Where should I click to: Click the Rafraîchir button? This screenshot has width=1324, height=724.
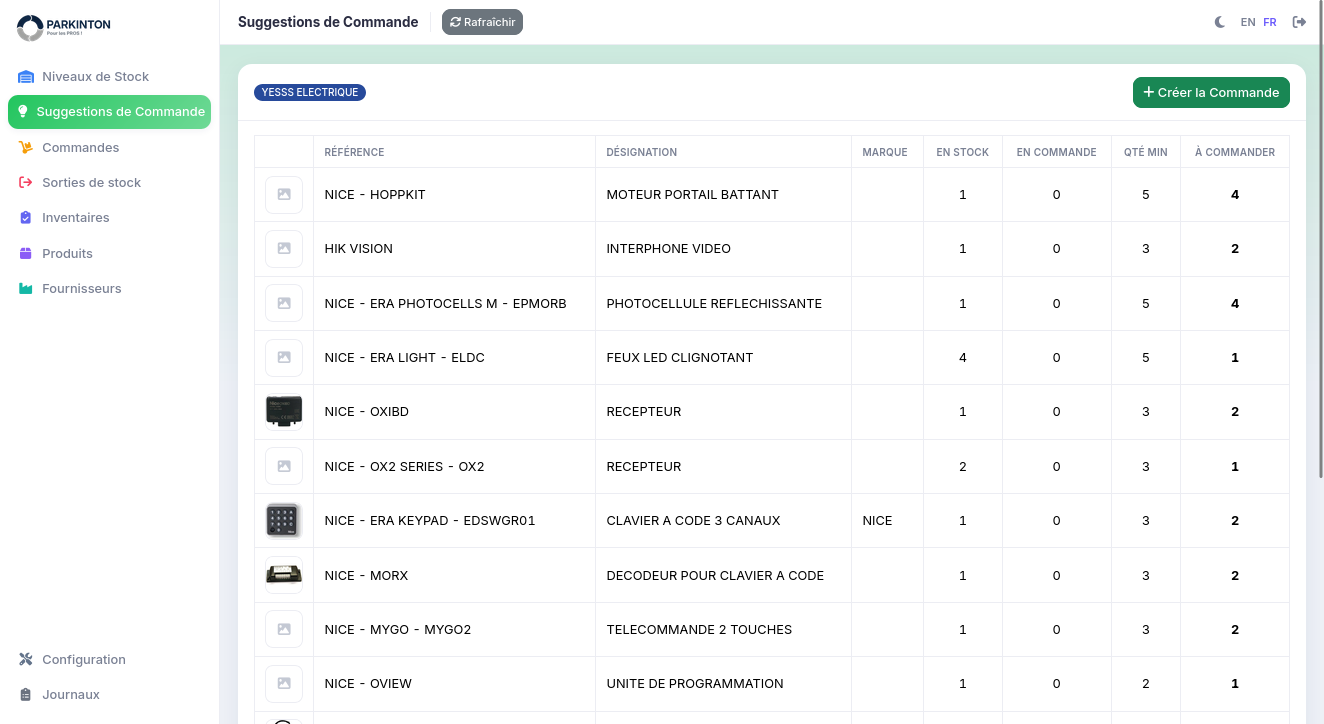pyautogui.click(x=482, y=22)
